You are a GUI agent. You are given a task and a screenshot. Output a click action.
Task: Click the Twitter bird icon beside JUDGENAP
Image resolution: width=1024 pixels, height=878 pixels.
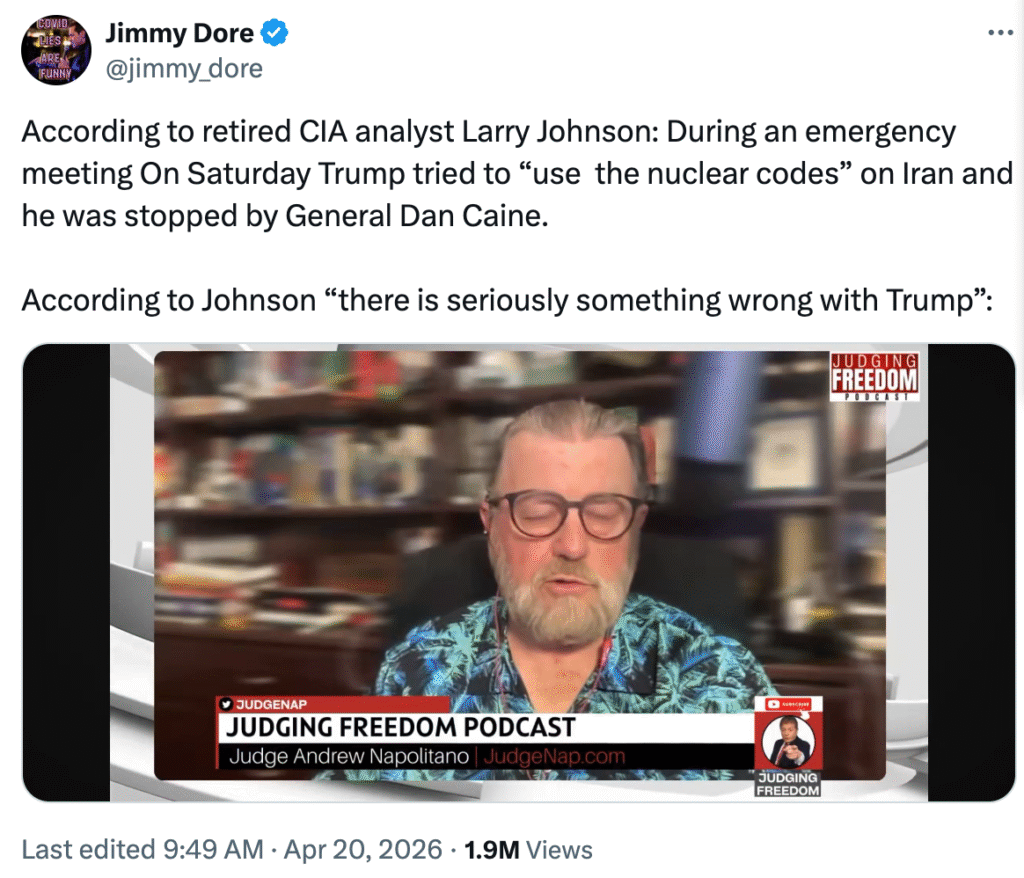pyautogui.click(x=226, y=704)
